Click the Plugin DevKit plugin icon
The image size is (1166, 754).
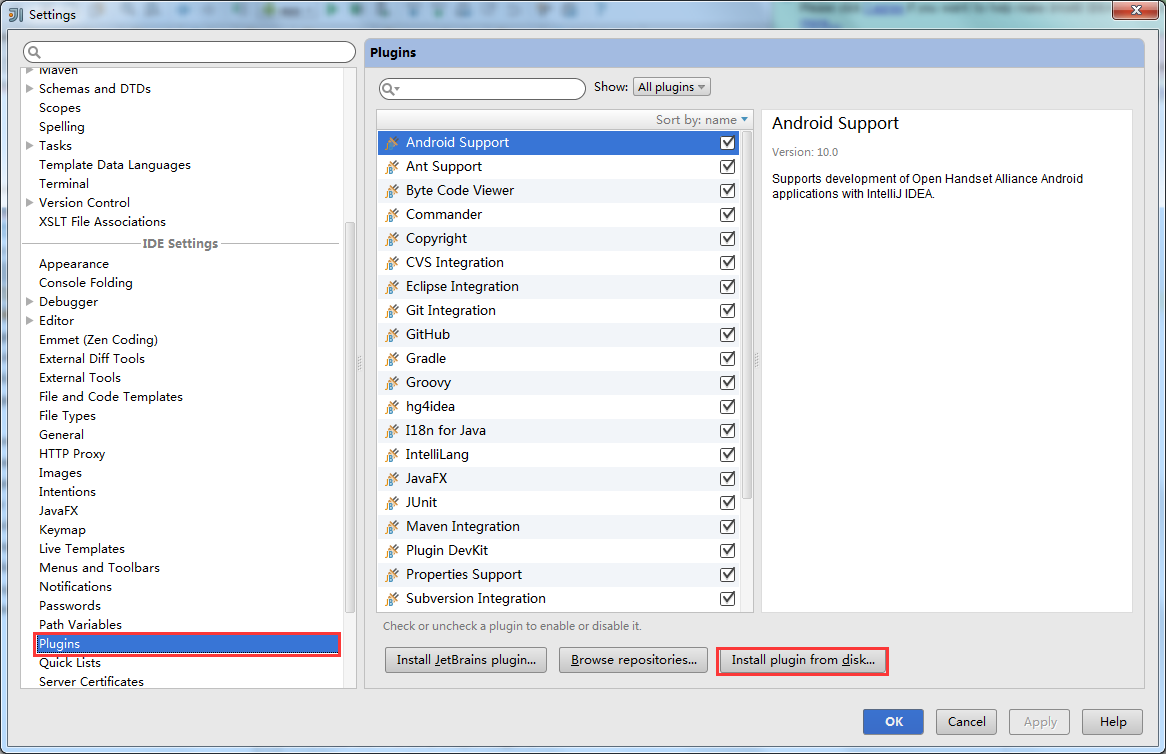(392, 551)
